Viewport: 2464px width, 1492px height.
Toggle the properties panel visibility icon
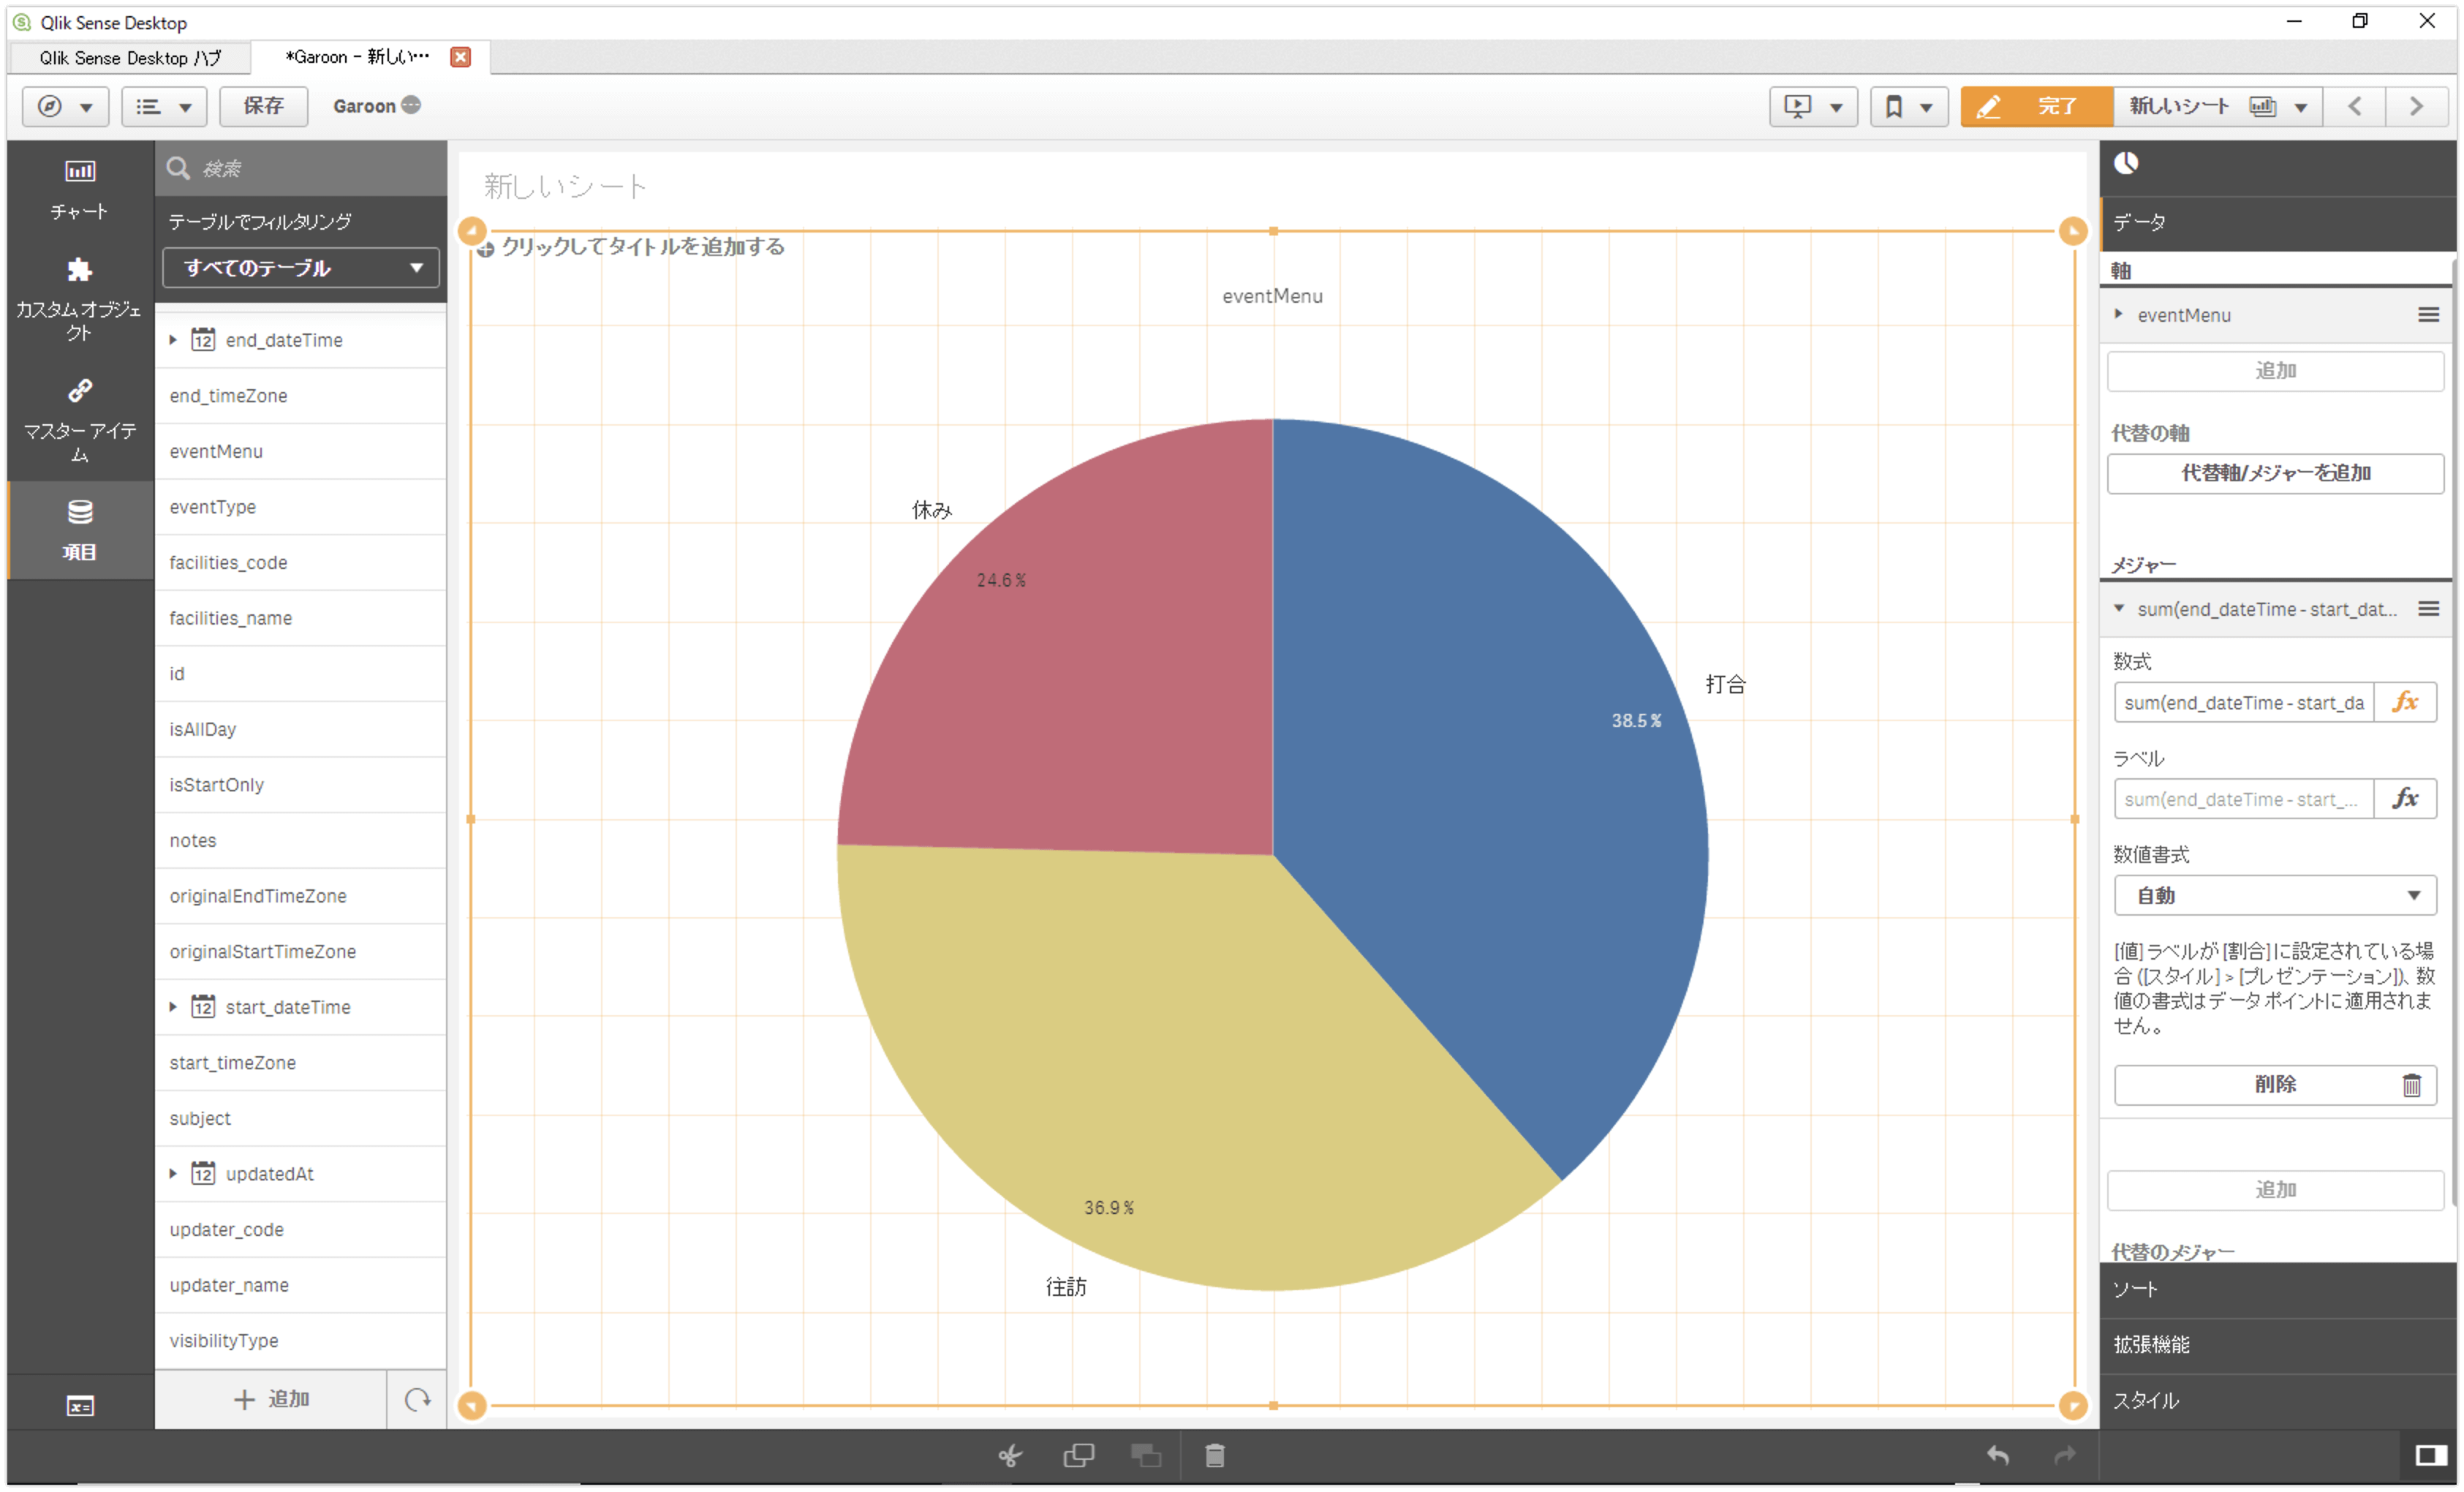2430,1456
